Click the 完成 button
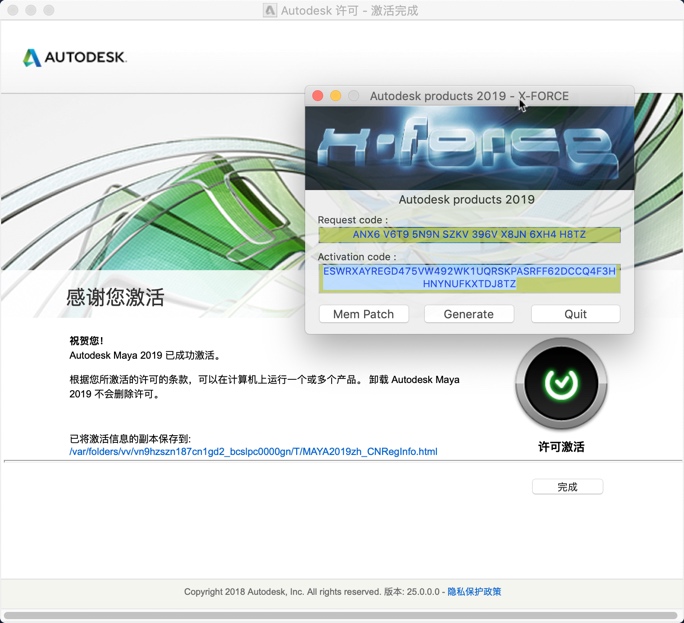 pos(568,487)
